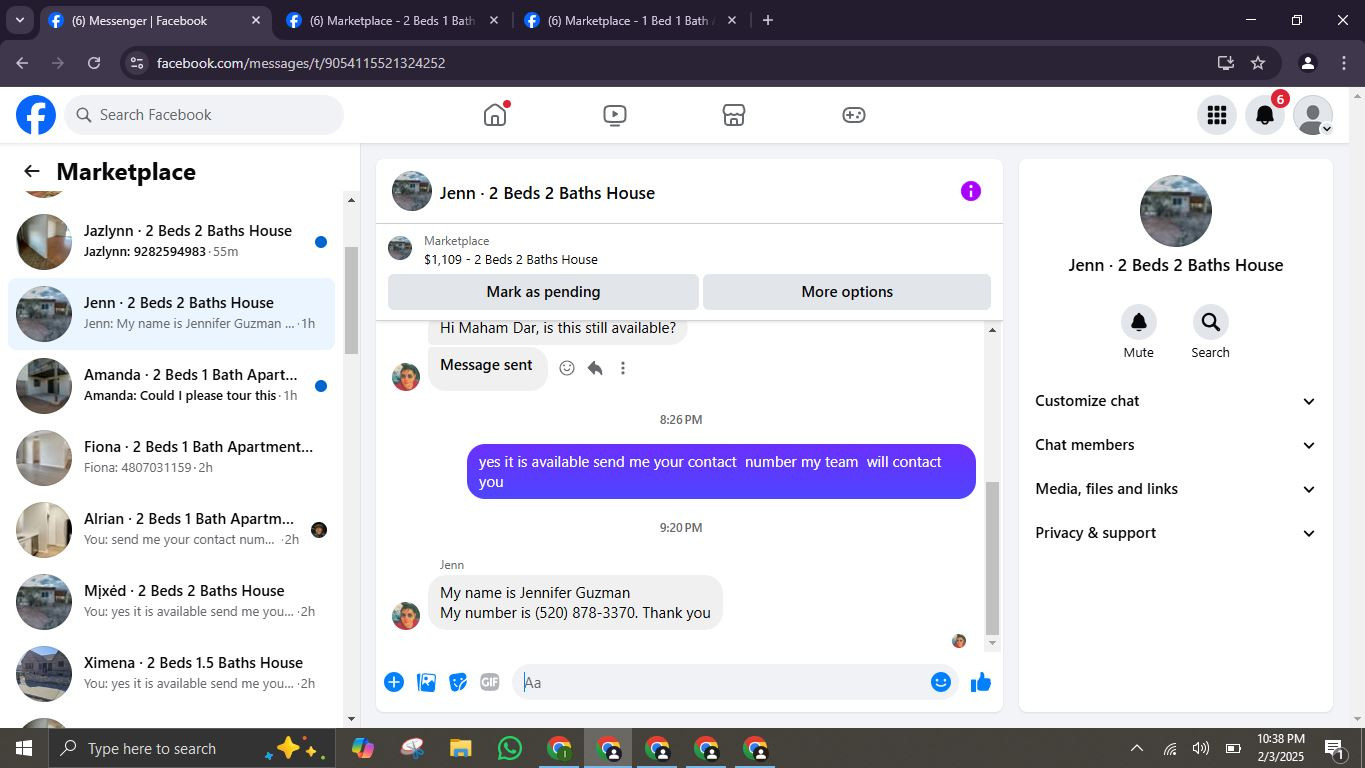Click the Search Facebook box
This screenshot has height=768, width=1365.
pyautogui.click(x=204, y=115)
